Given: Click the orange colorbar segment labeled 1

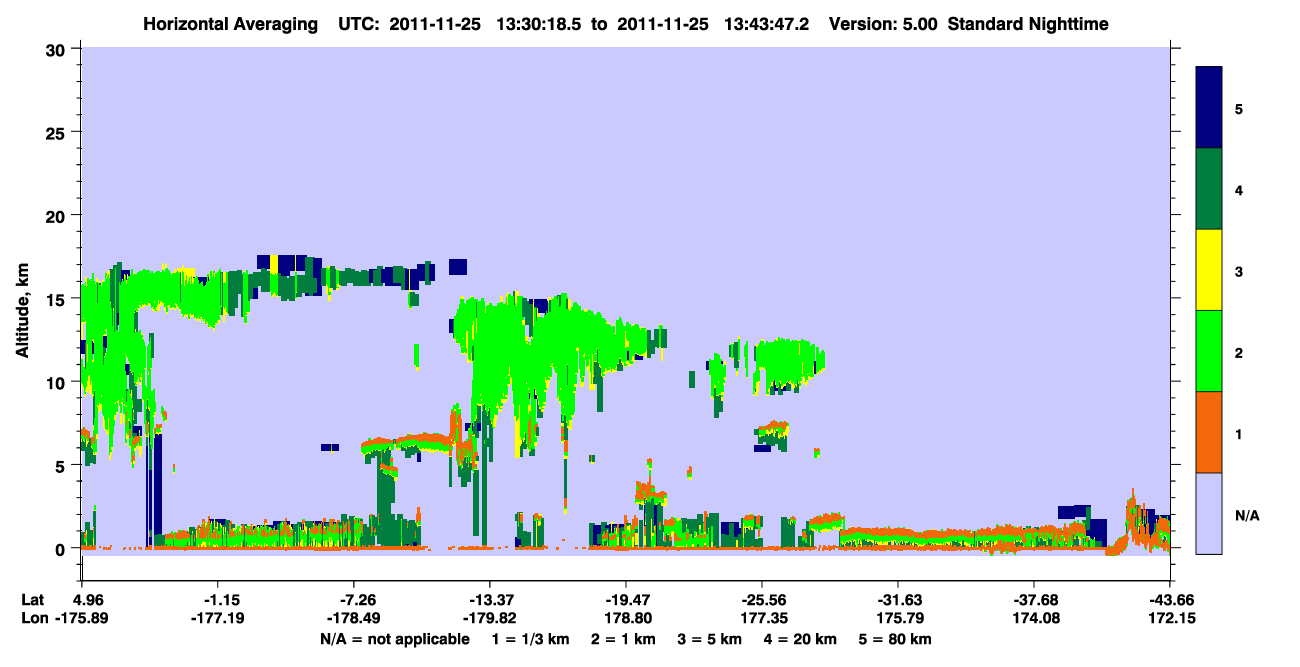Looking at the screenshot, I should click(x=1209, y=432).
